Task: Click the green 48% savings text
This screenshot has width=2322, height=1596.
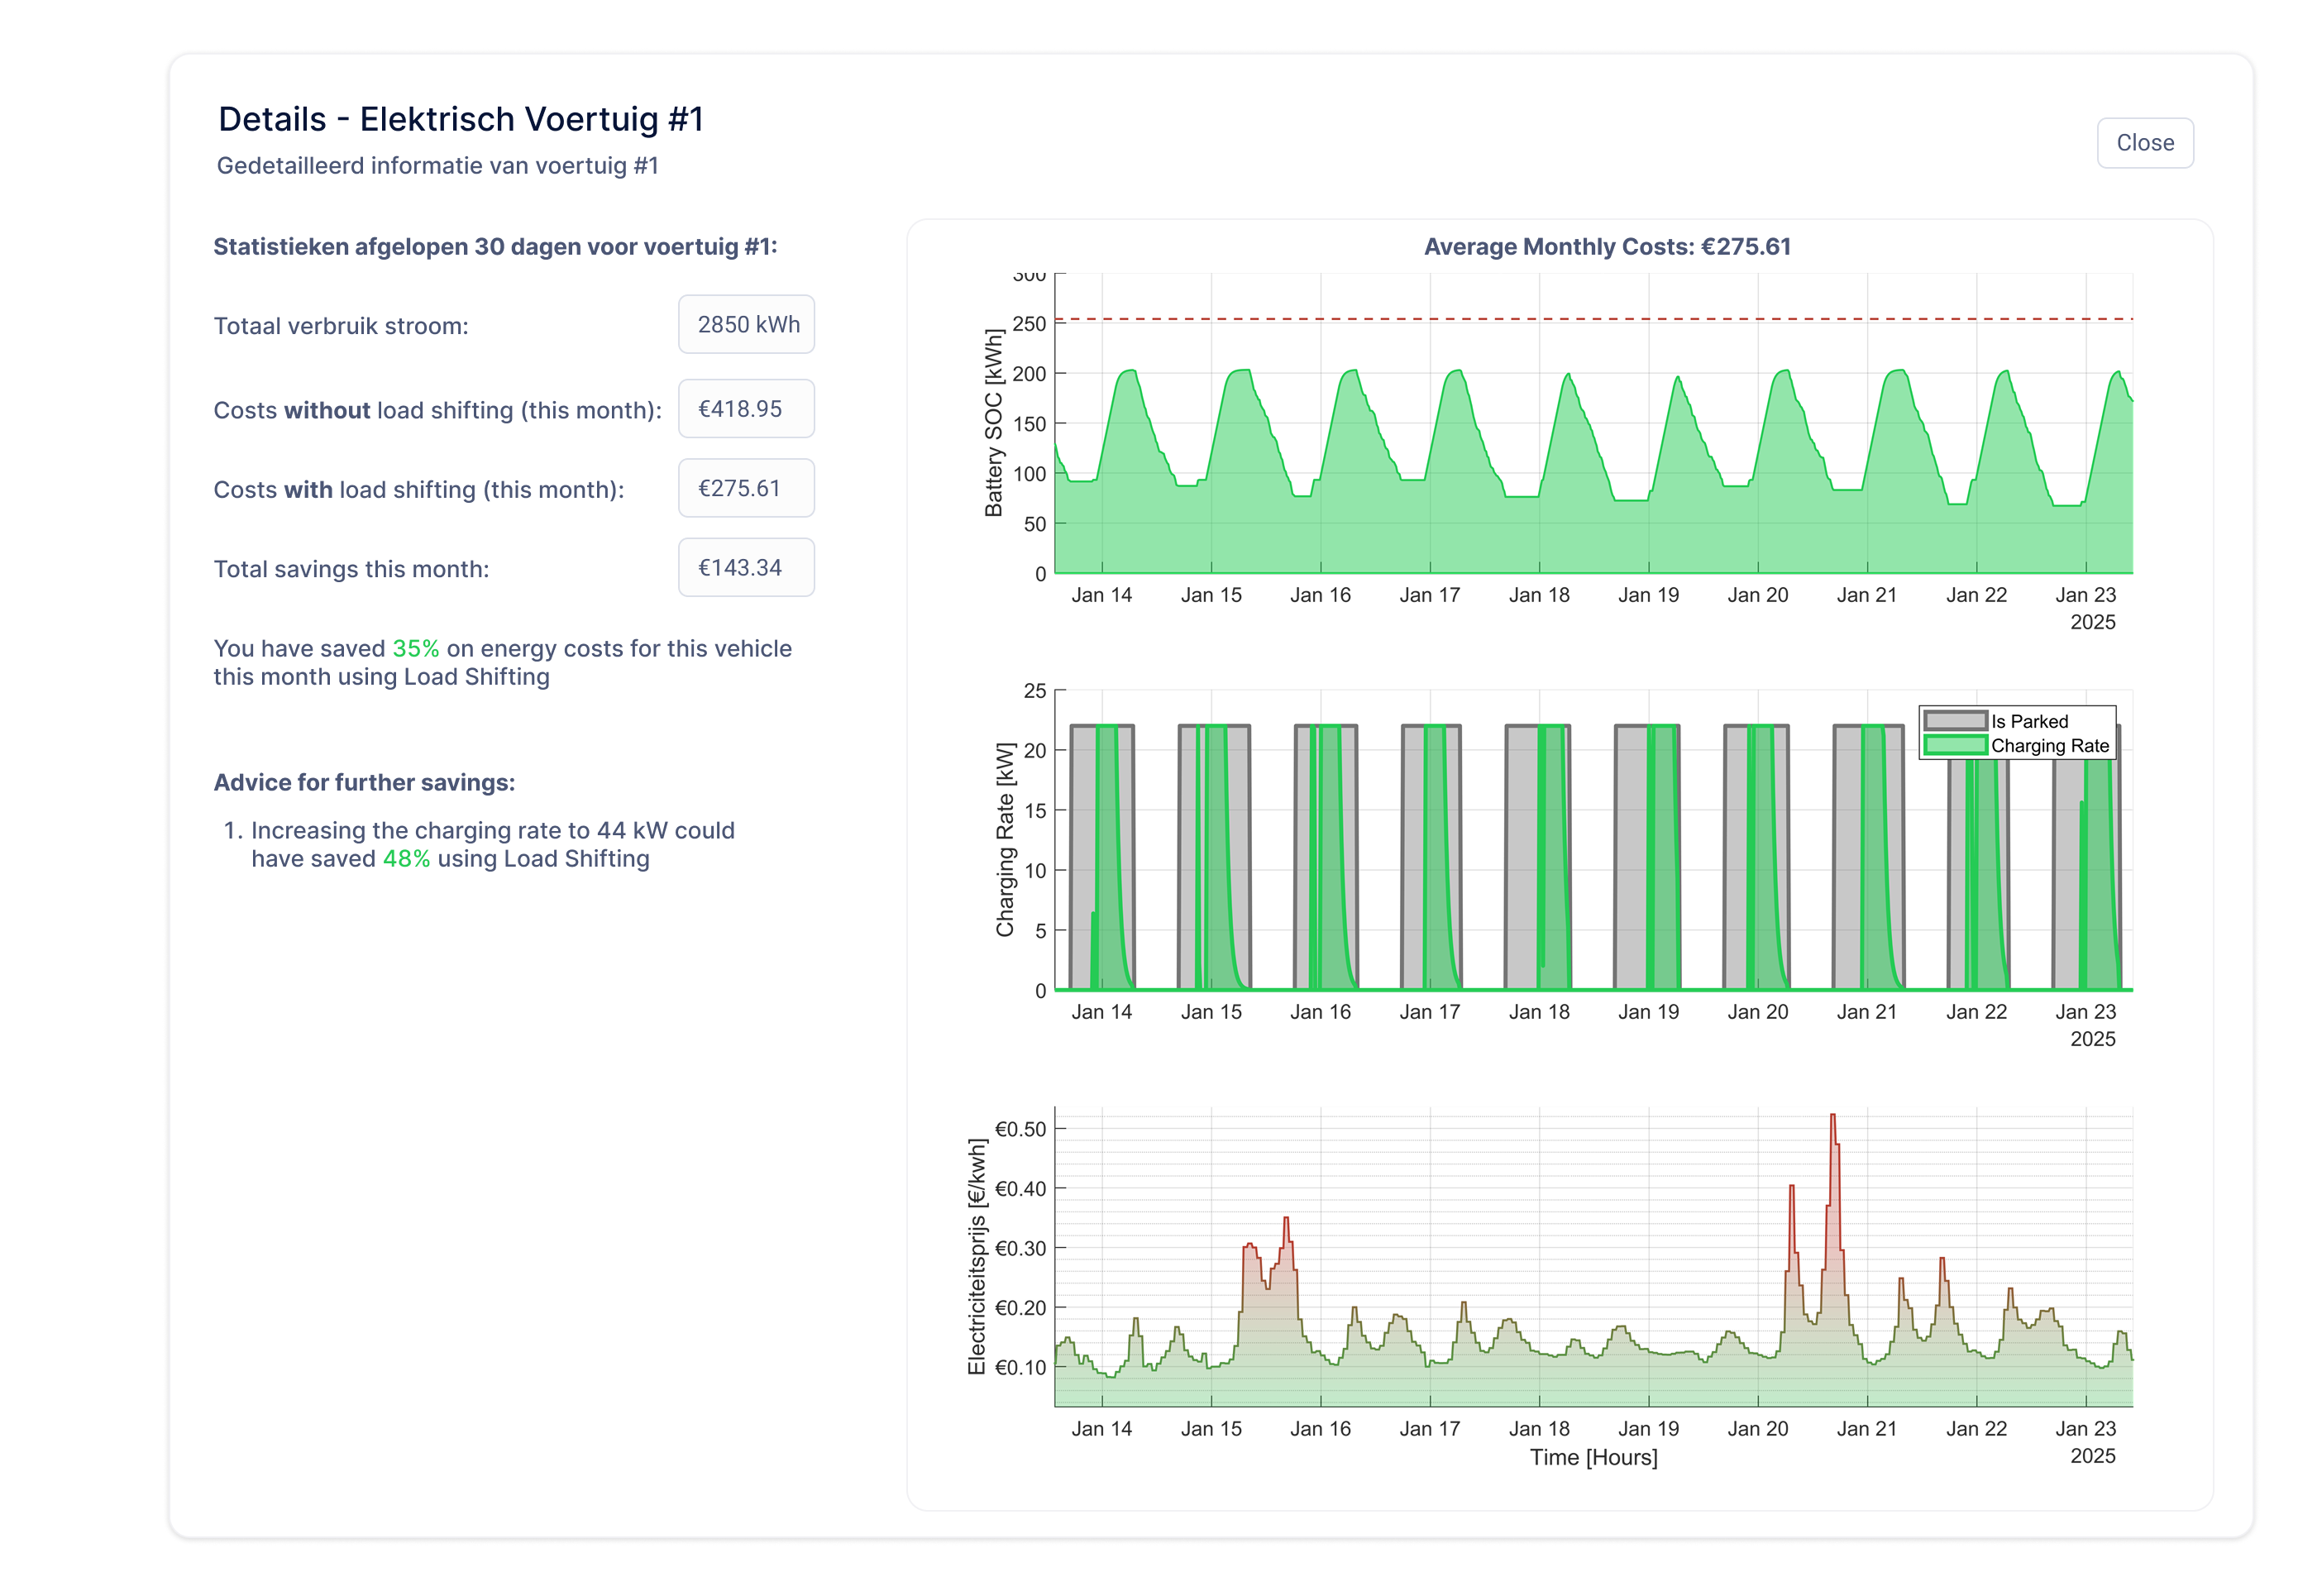Action: (x=406, y=859)
